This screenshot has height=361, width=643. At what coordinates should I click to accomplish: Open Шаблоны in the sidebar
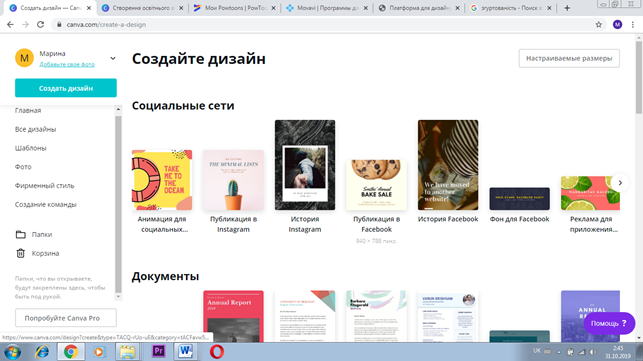[31, 148]
